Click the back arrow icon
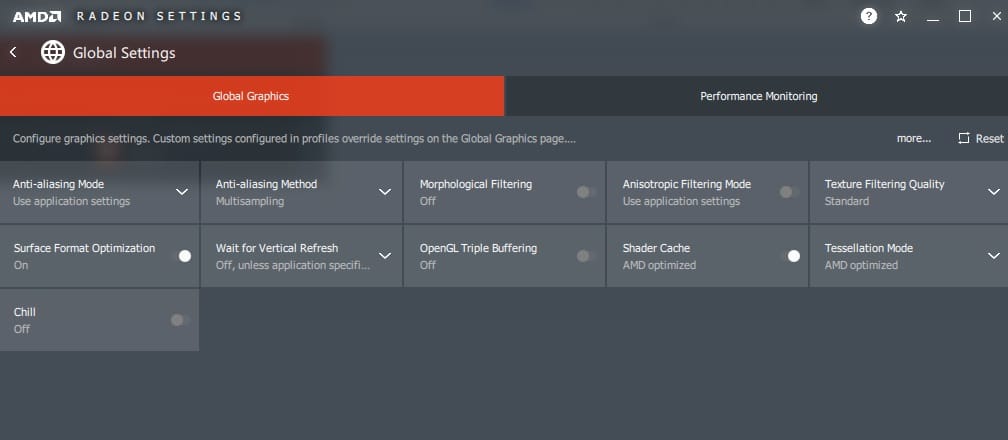The width and height of the screenshot is (1008, 440). pos(13,52)
